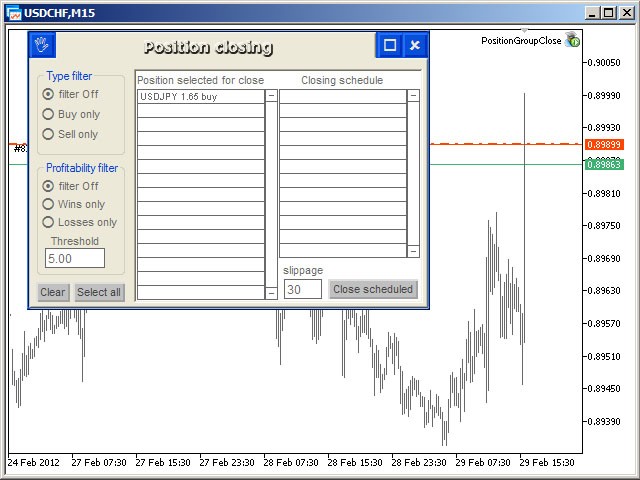Click the Threshold value field
This screenshot has height=480, width=640.
pyautogui.click(x=75, y=258)
